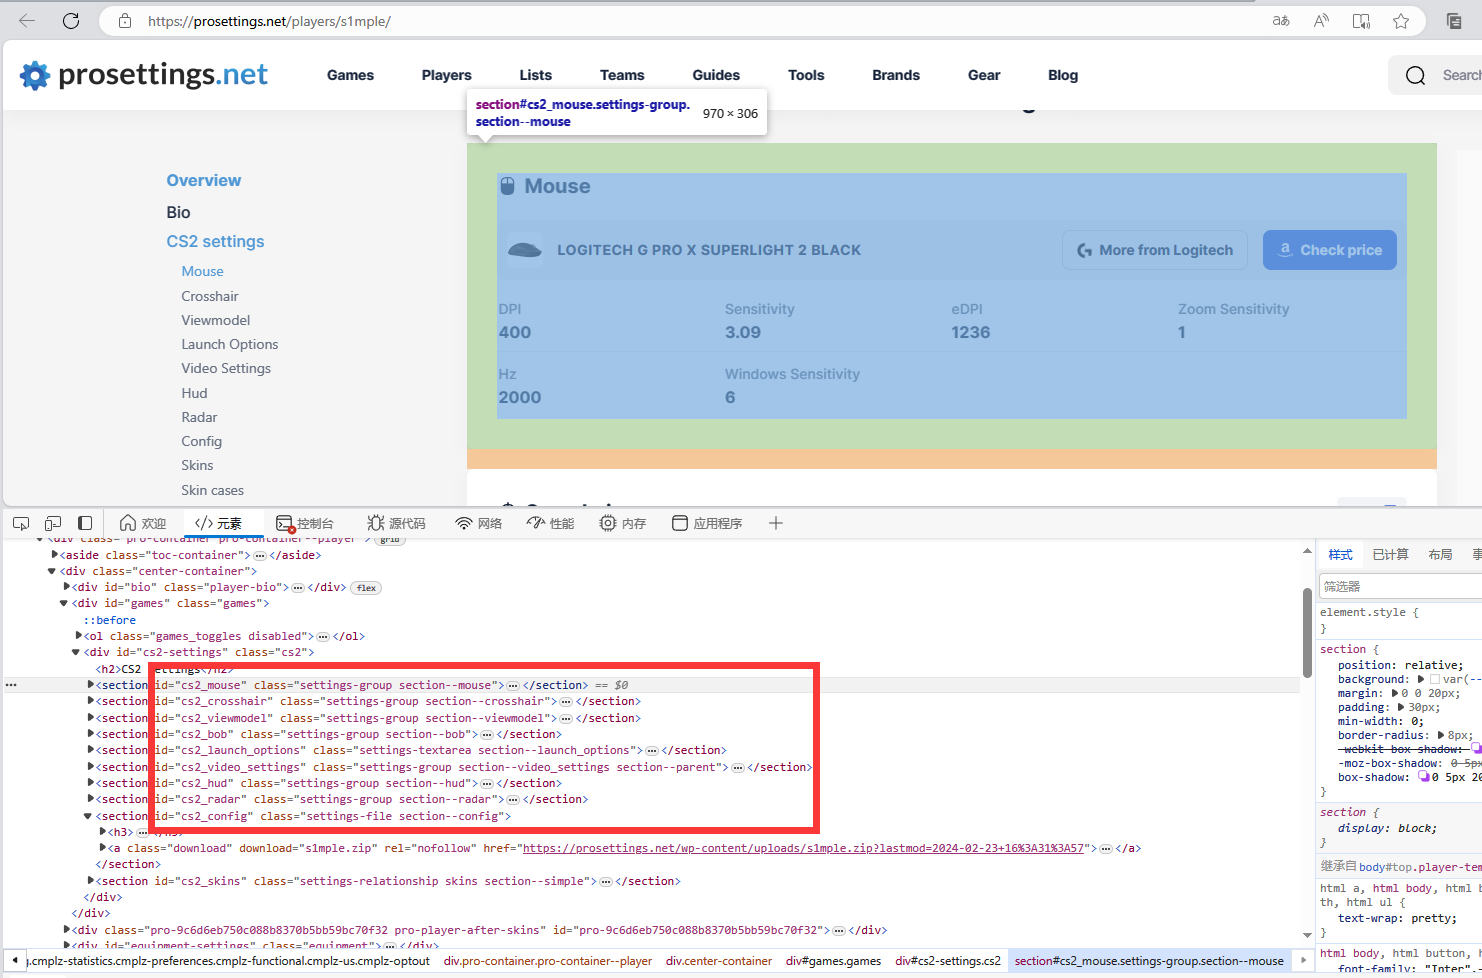Viewport: 1482px width, 978px height.
Task: Click the Video Settings sidebar link
Action: 226,368
